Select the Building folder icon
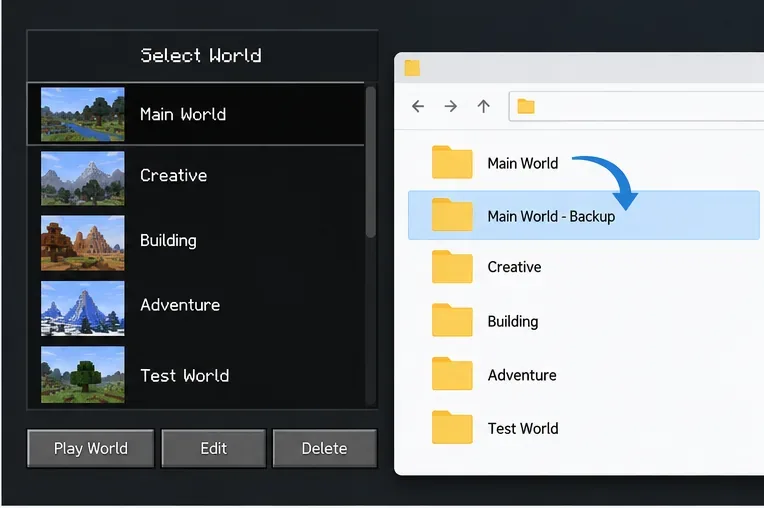764x508 pixels. click(x=452, y=320)
